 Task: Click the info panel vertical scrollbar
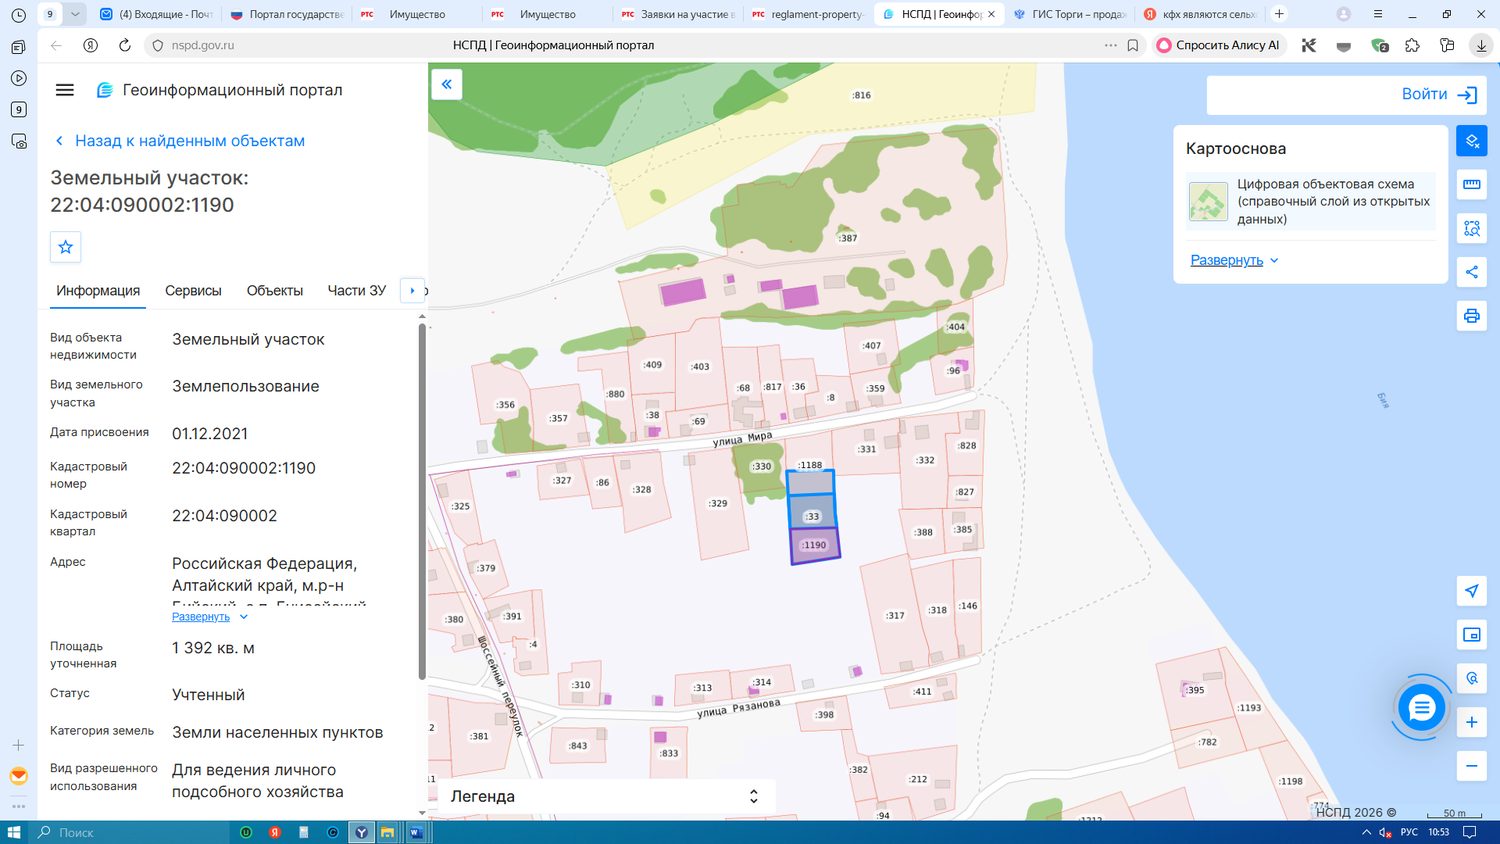(x=422, y=502)
